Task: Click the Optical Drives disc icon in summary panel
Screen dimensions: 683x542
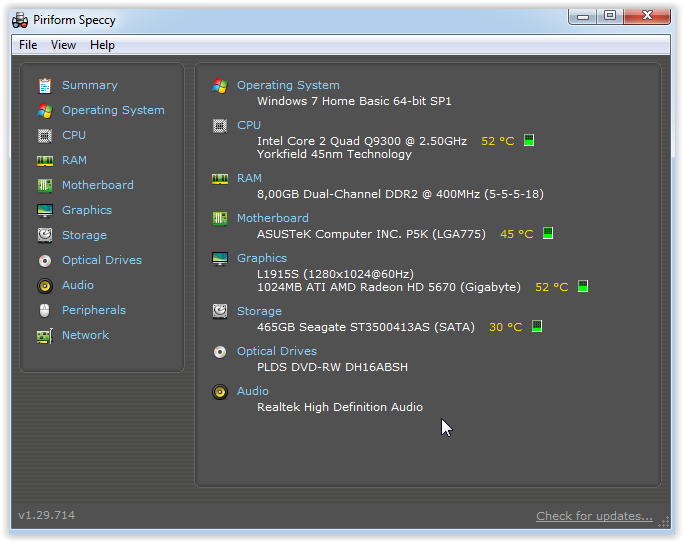Action: (x=220, y=352)
